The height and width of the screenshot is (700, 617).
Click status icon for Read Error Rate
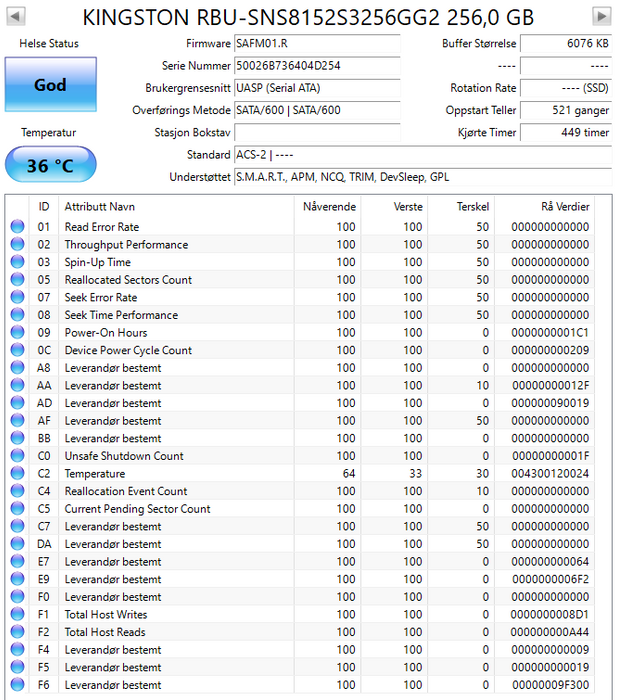click(17, 227)
